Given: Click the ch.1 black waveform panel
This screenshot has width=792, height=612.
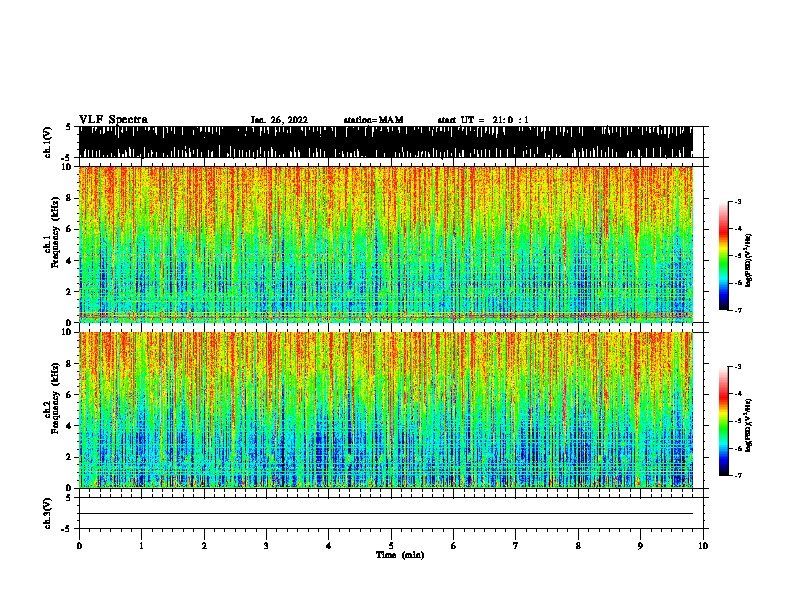Looking at the screenshot, I should tap(385, 142).
